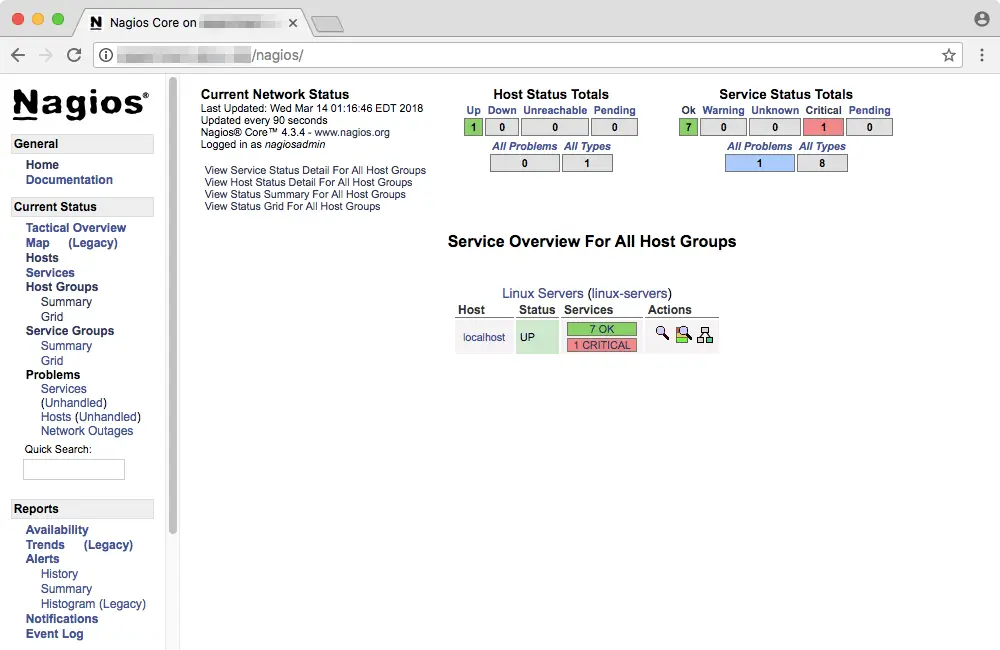Open the (Legacy) map link
Image resolution: width=1000 pixels, height=650 pixels.
pyautogui.click(x=93, y=243)
